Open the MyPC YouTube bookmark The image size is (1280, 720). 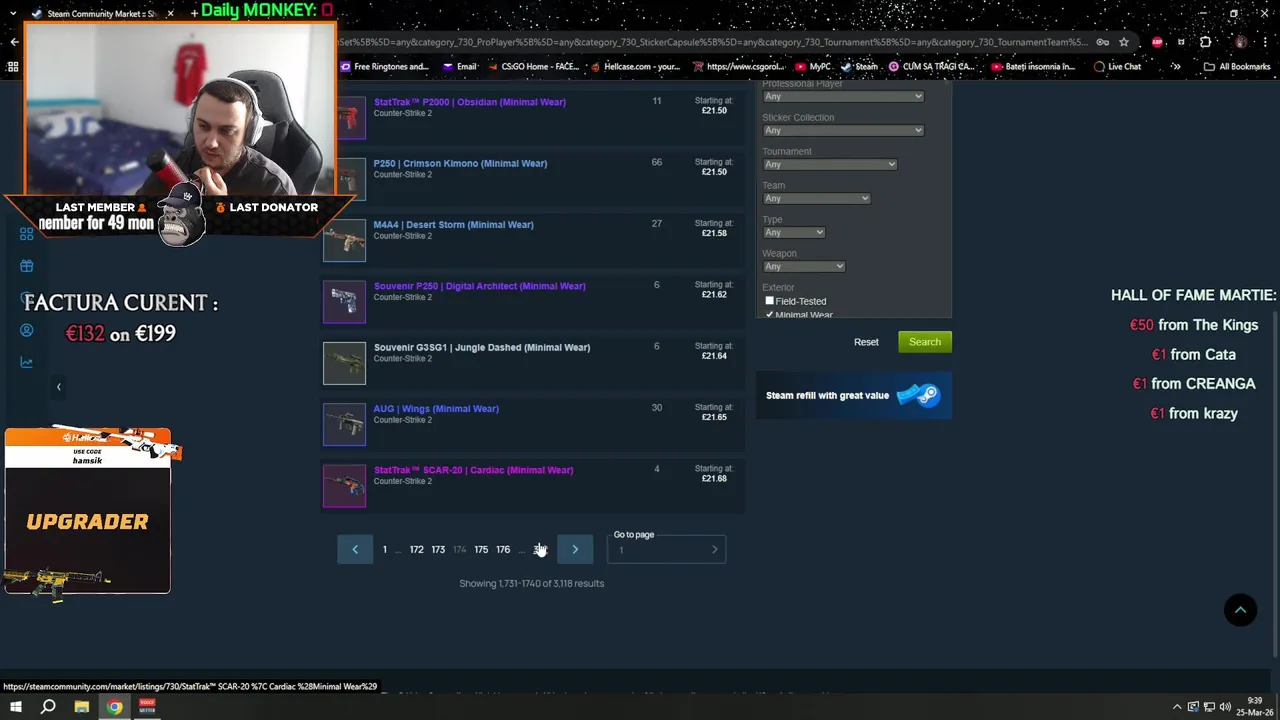tap(813, 67)
